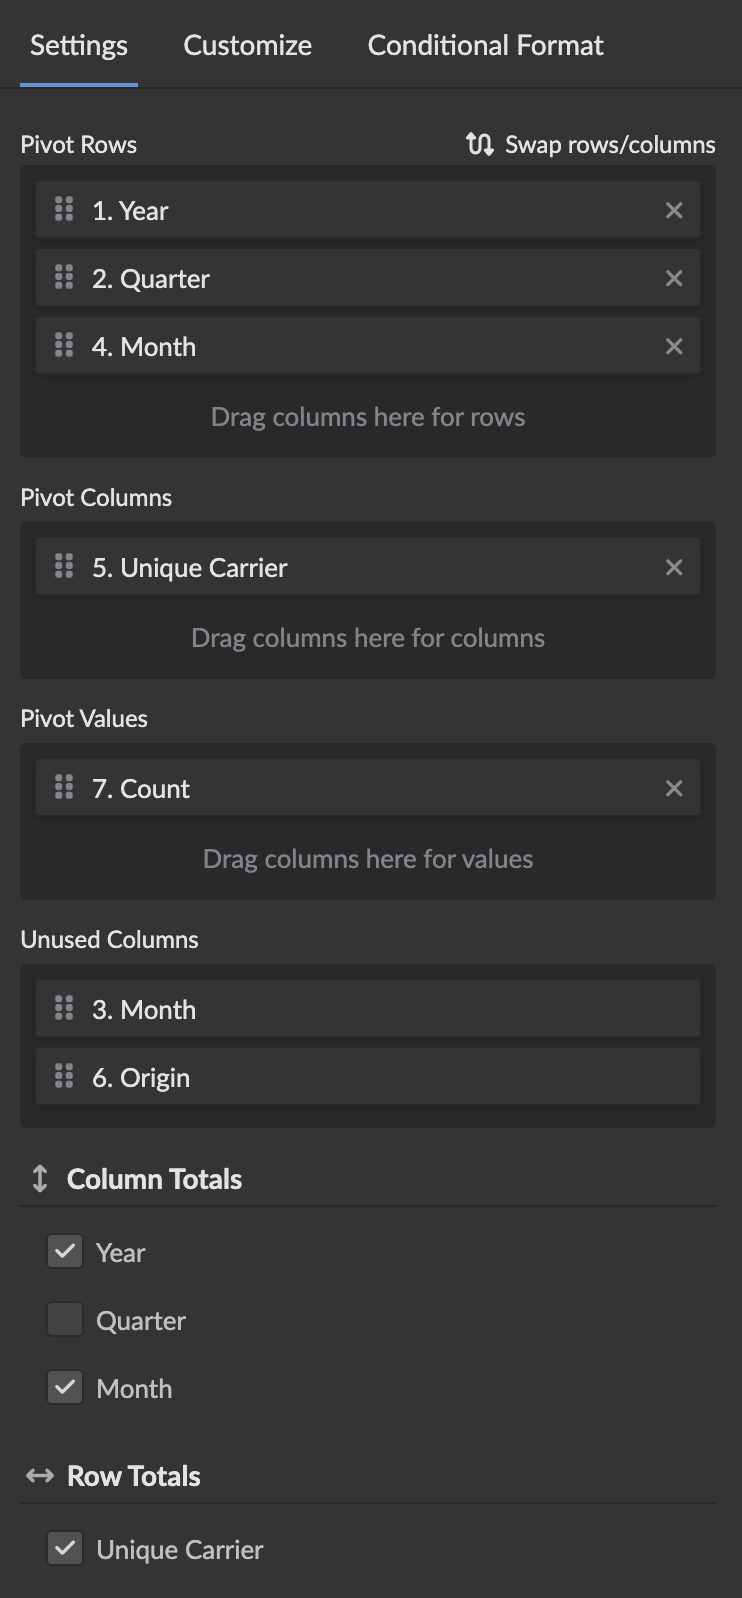Screen dimensions: 742x1598
Task: Remove Quarter from Pivot Rows
Action: (x=674, y=279)
